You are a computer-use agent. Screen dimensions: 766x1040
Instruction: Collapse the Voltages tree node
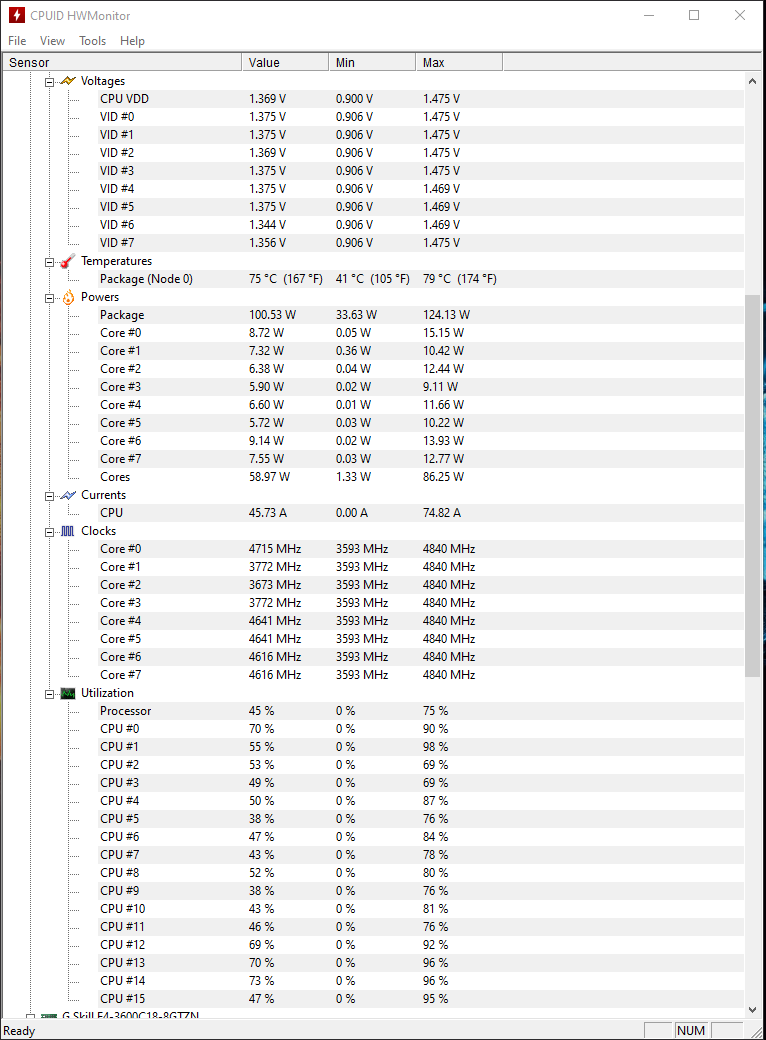(49, 82)
